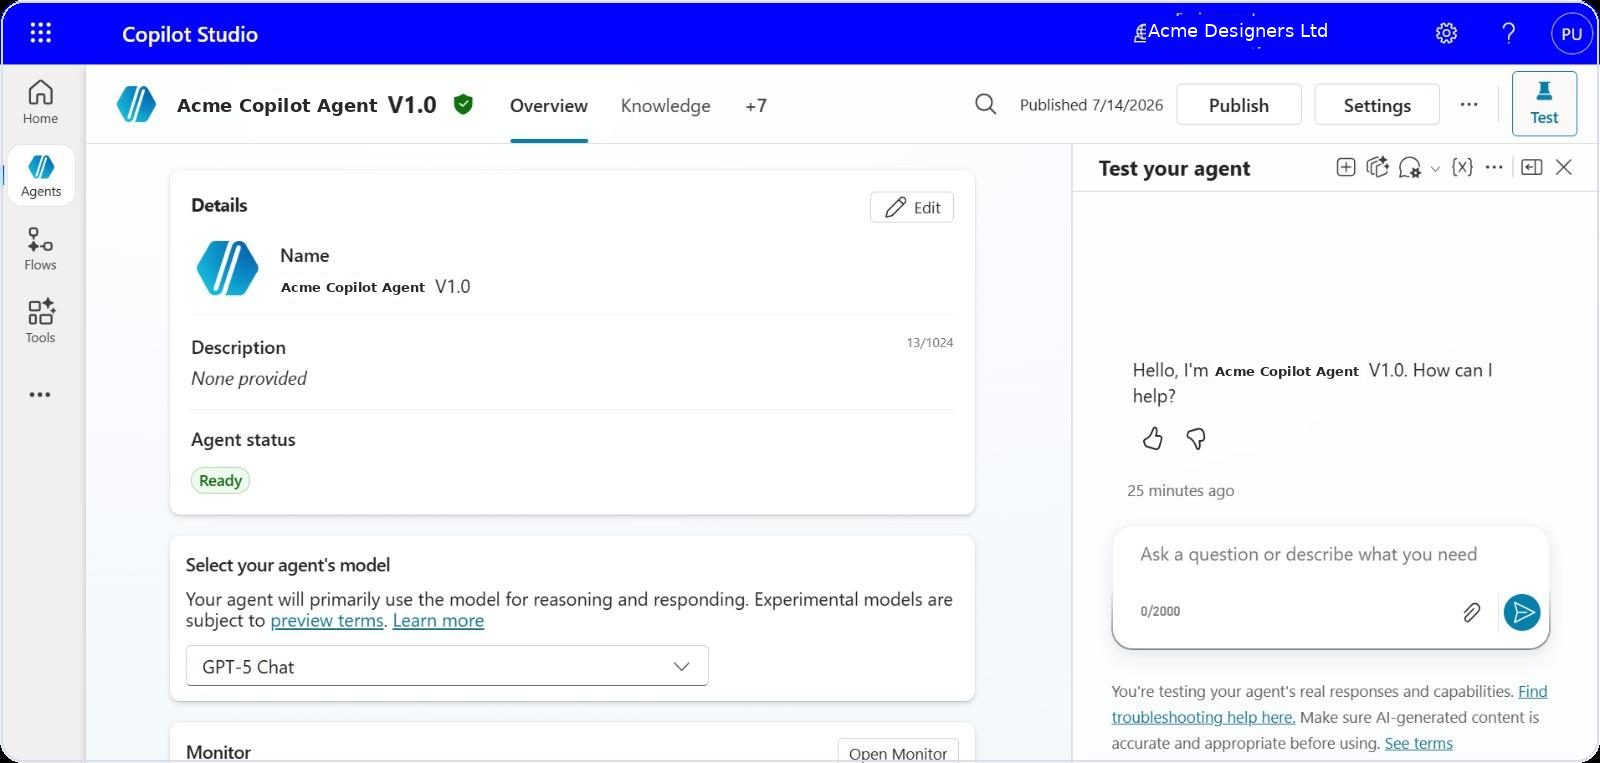Open the preview terms link
The image size is (1600, 763).
point(327,620)
